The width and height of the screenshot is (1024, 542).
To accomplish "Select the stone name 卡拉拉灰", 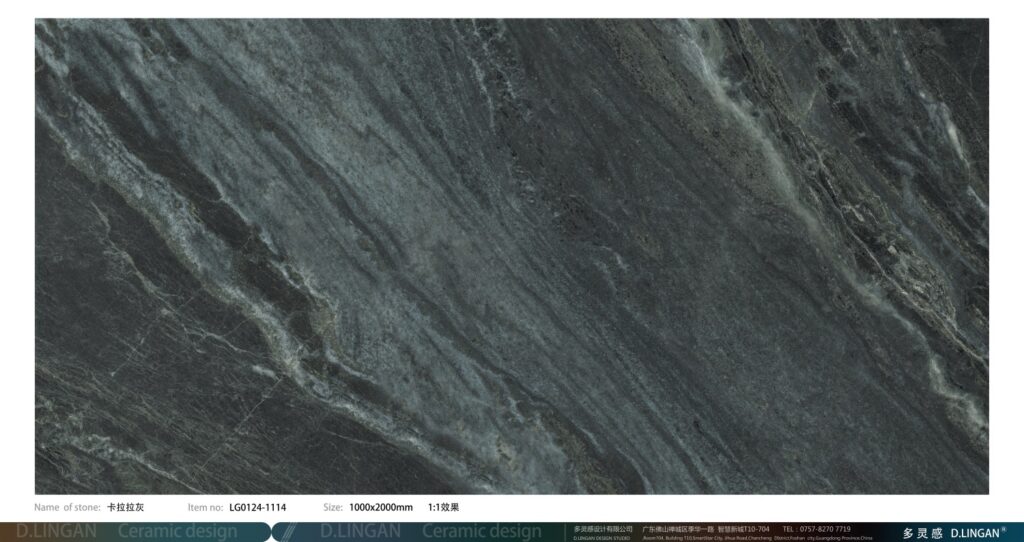I will (x=125, y=508).
